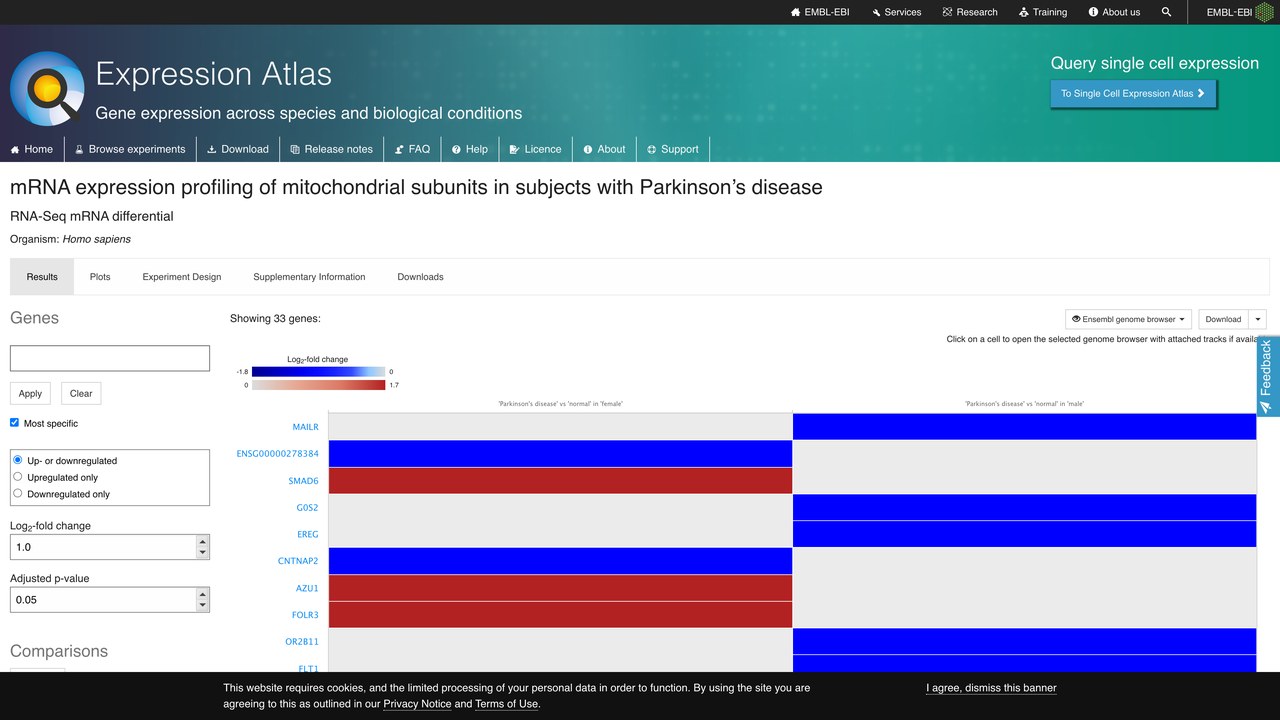Open the Help navigation item
The width and height of the screenshot is (1280, 720).
point(470,149)
